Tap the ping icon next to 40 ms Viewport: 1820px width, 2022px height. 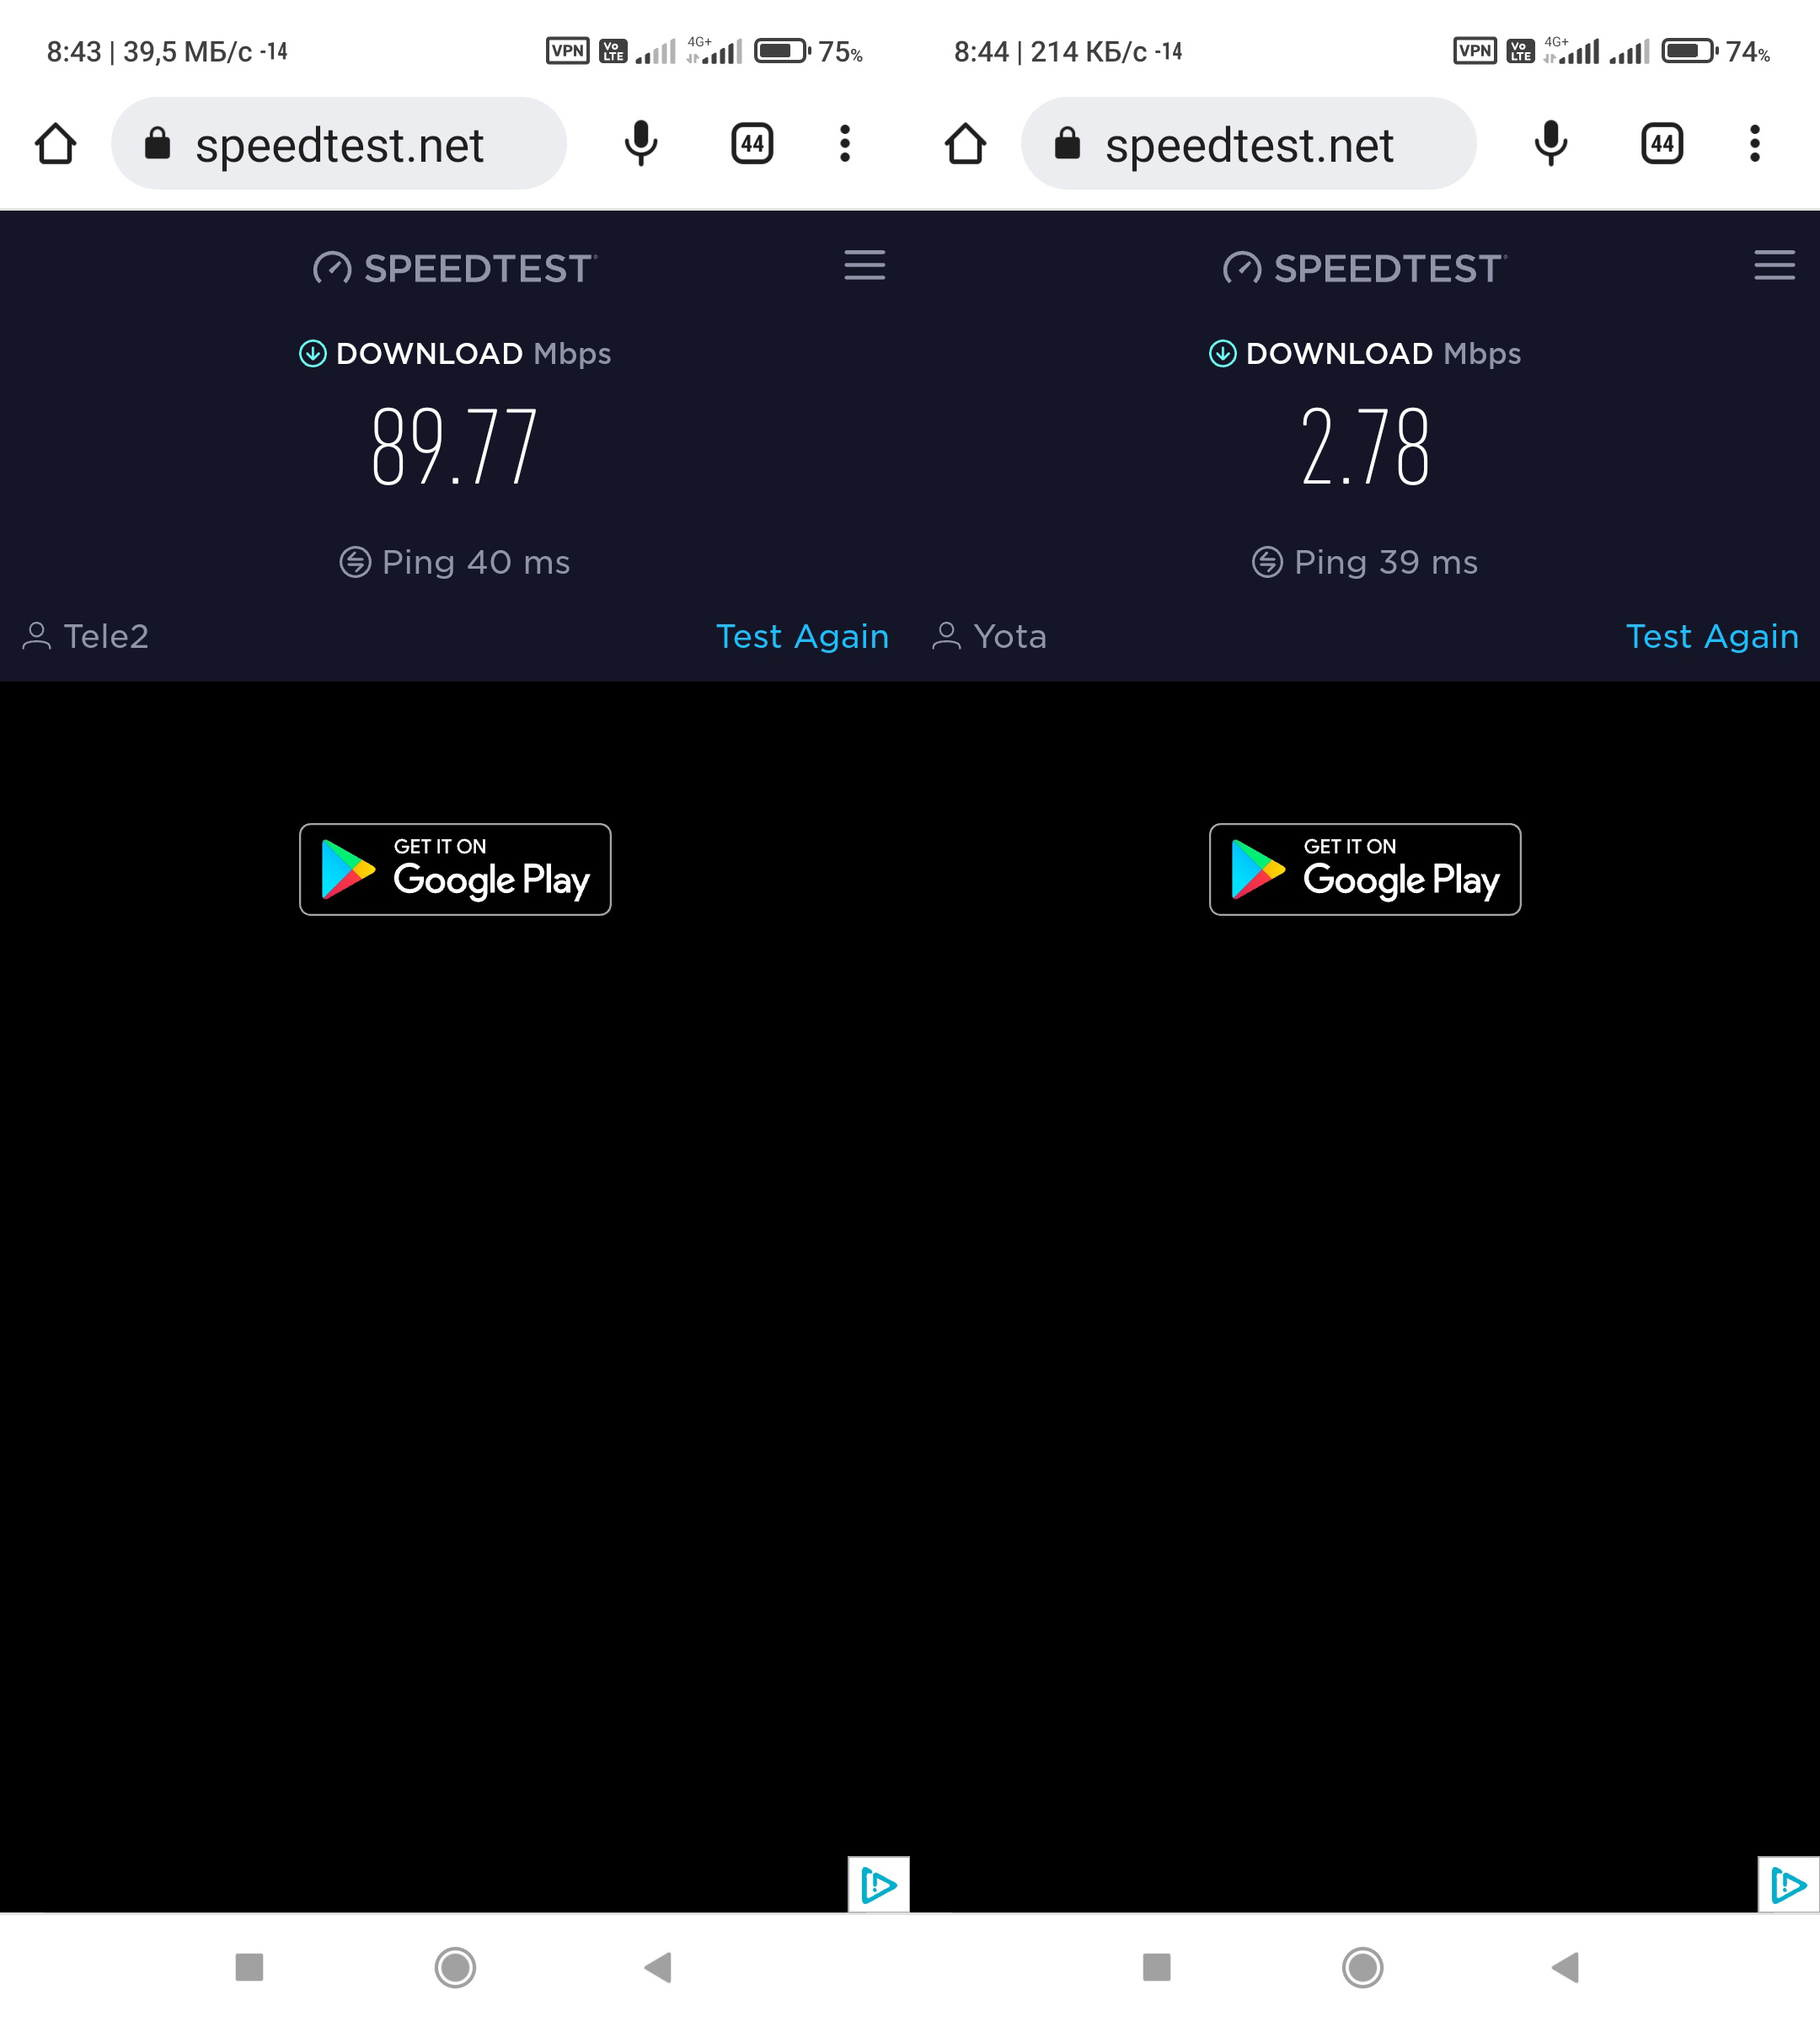(355, 562)
